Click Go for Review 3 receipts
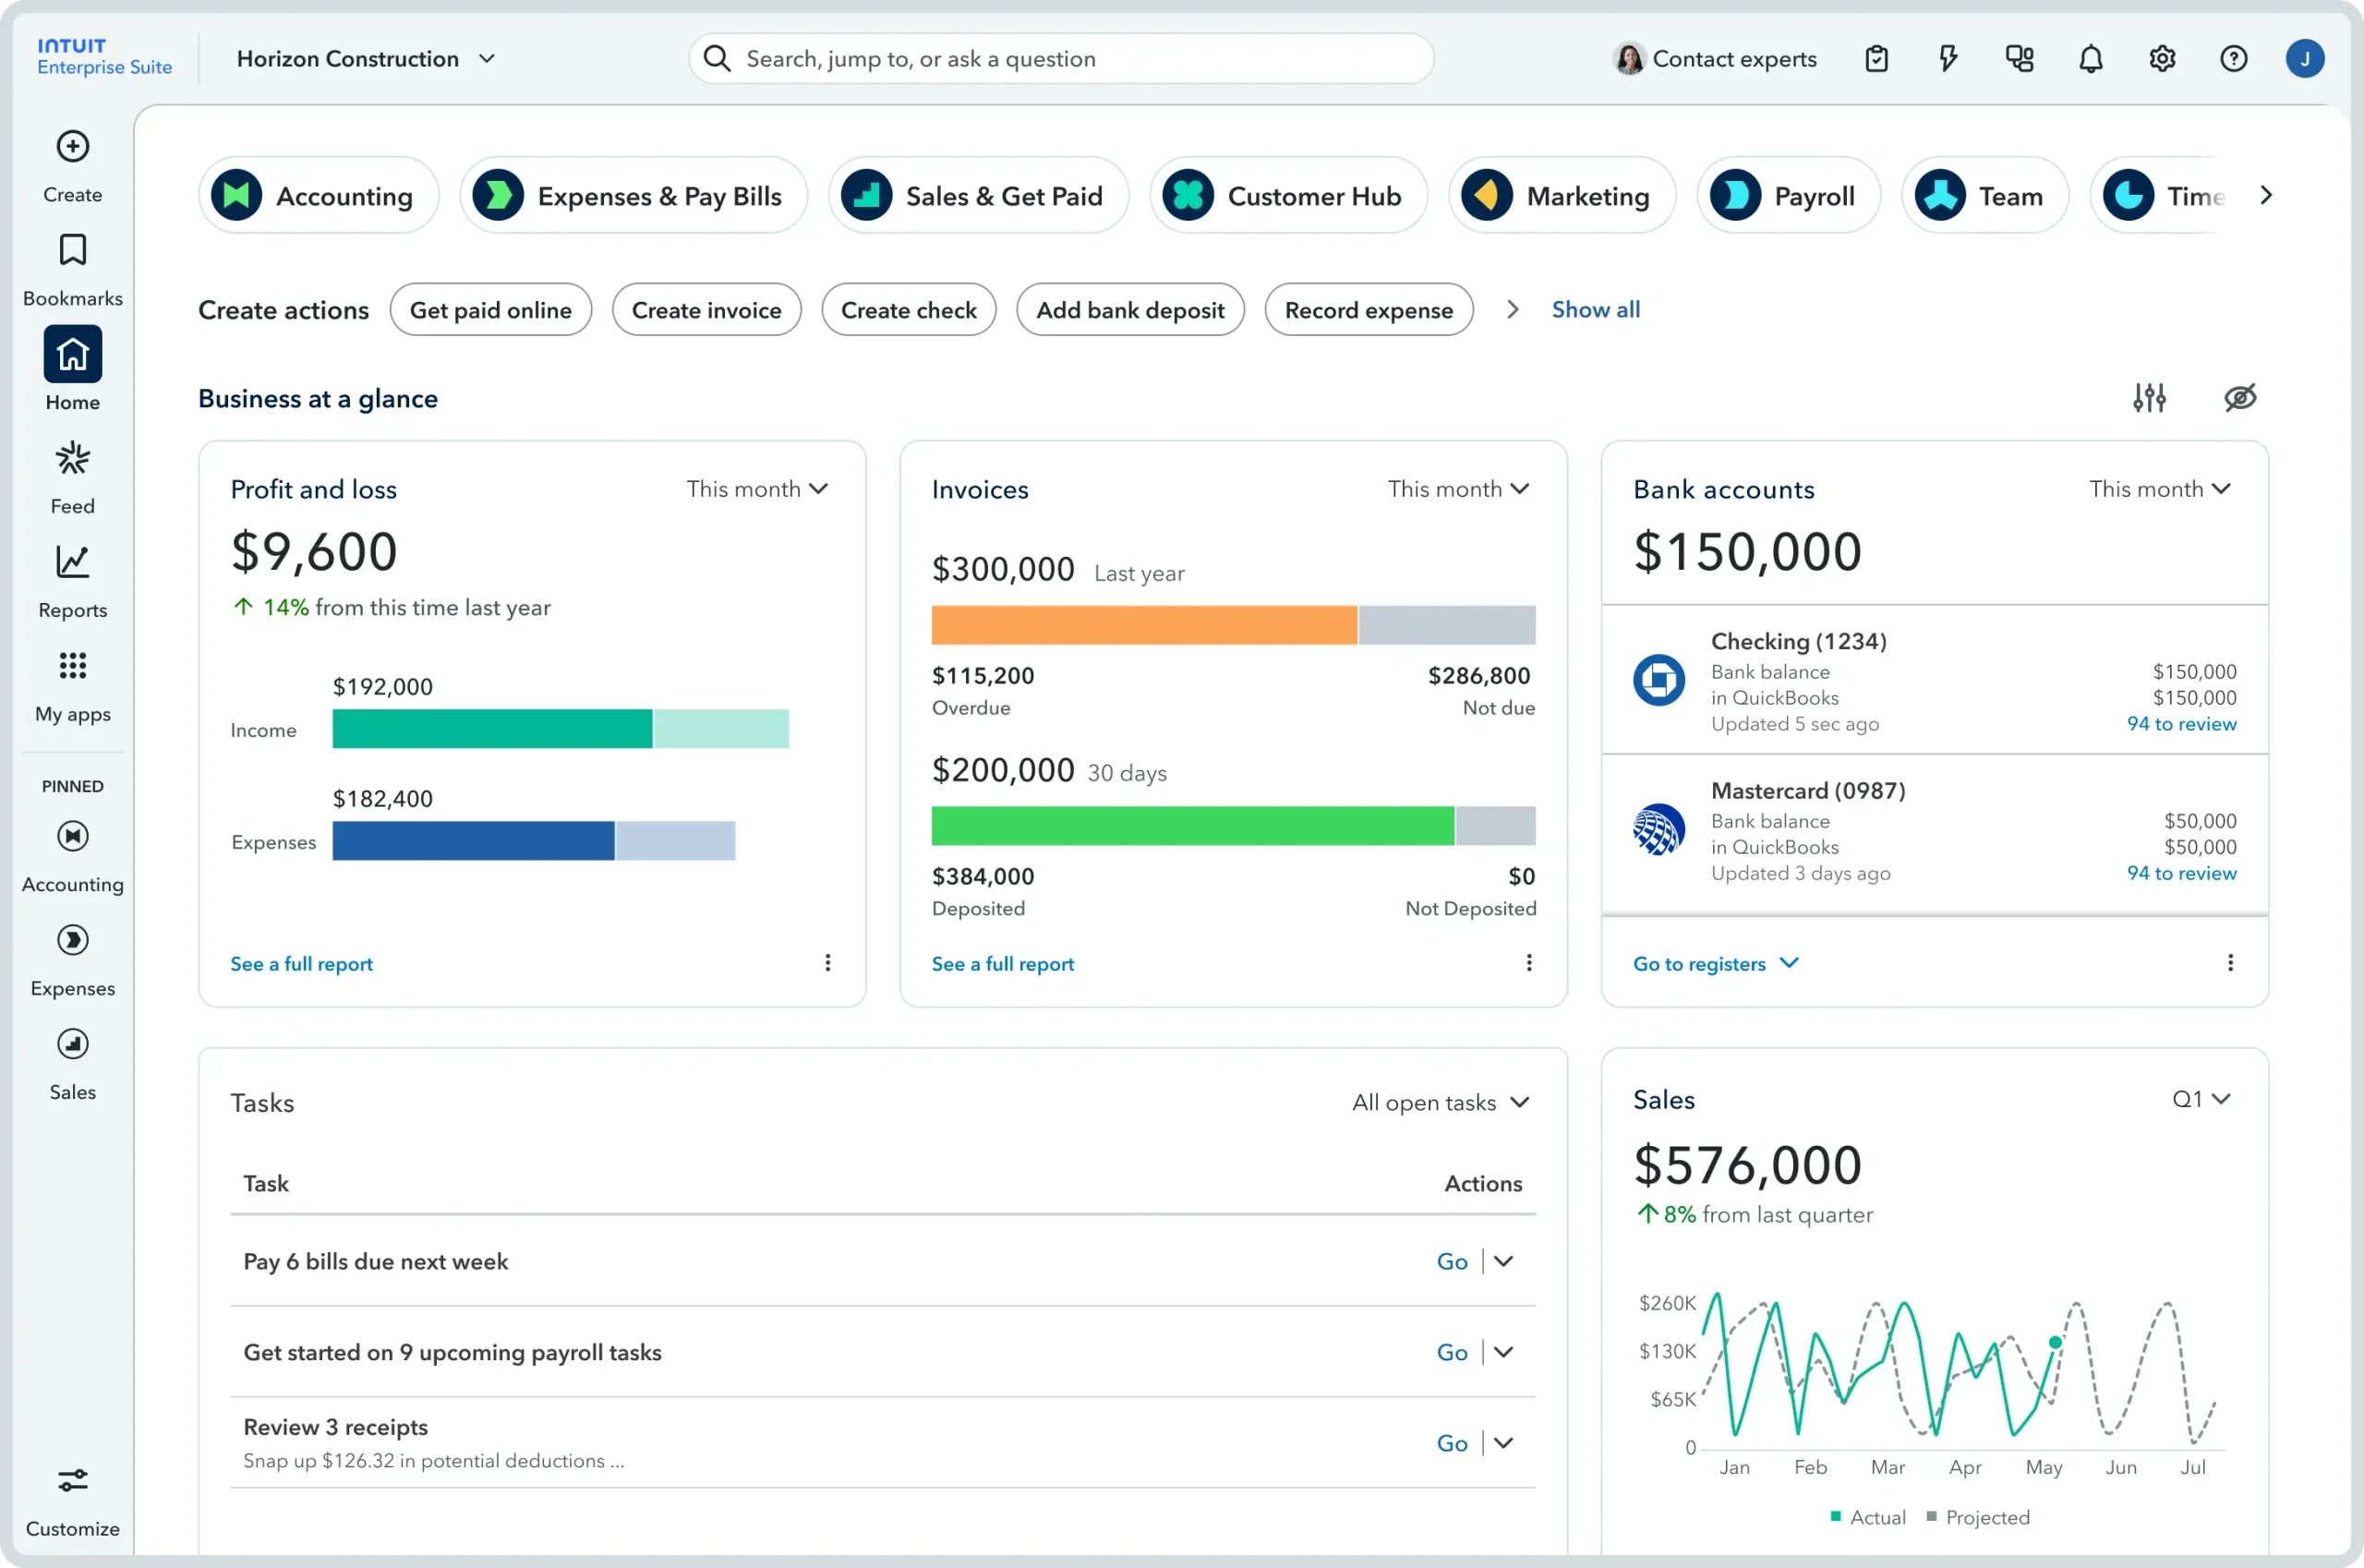The height and width of the screenshot is (1568, 2364). click(1452, 1444)
